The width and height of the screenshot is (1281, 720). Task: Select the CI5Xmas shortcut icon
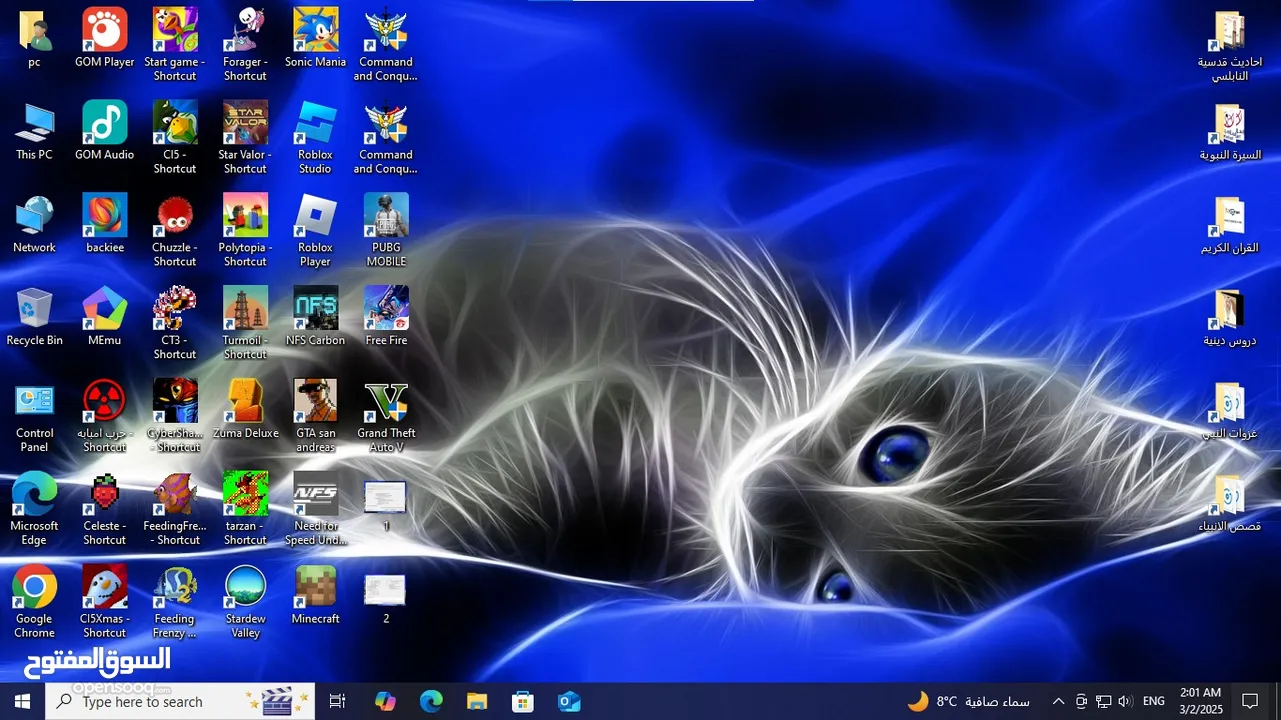point(104,603)
